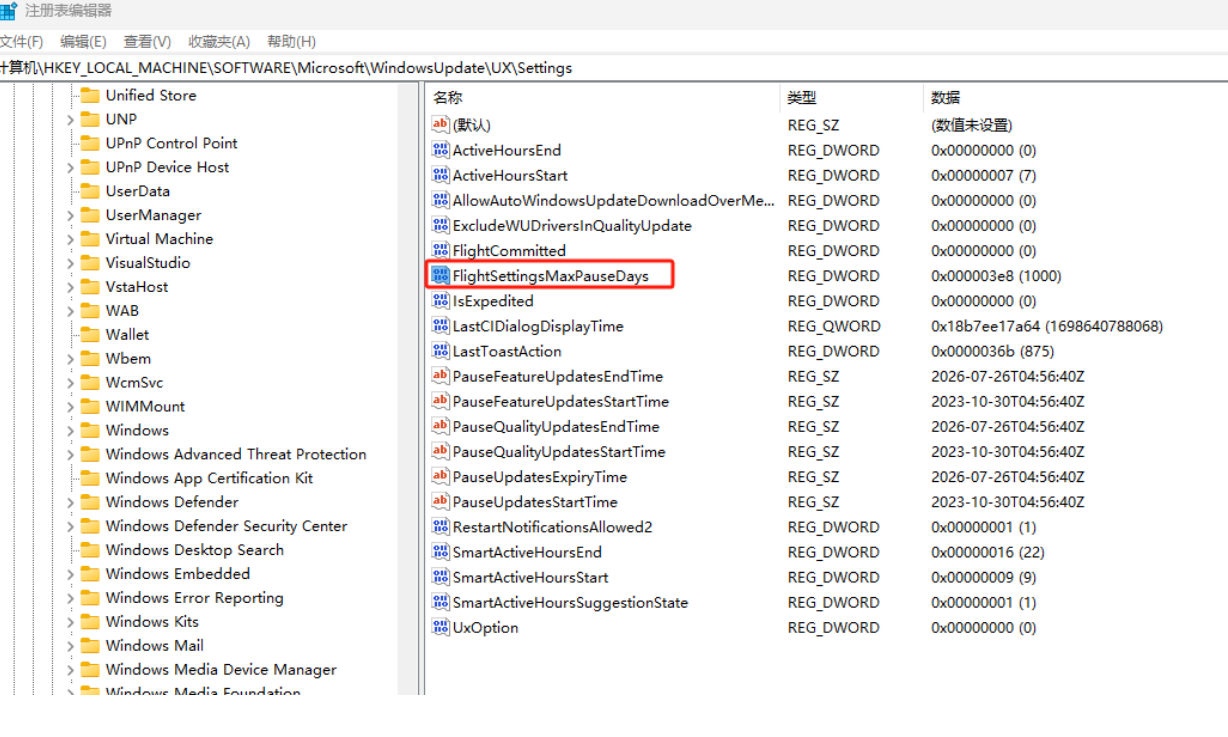Viewport: 1228px width, 737px height.
Task: Select the Windows Mail key
Action: tap(154, 646)
